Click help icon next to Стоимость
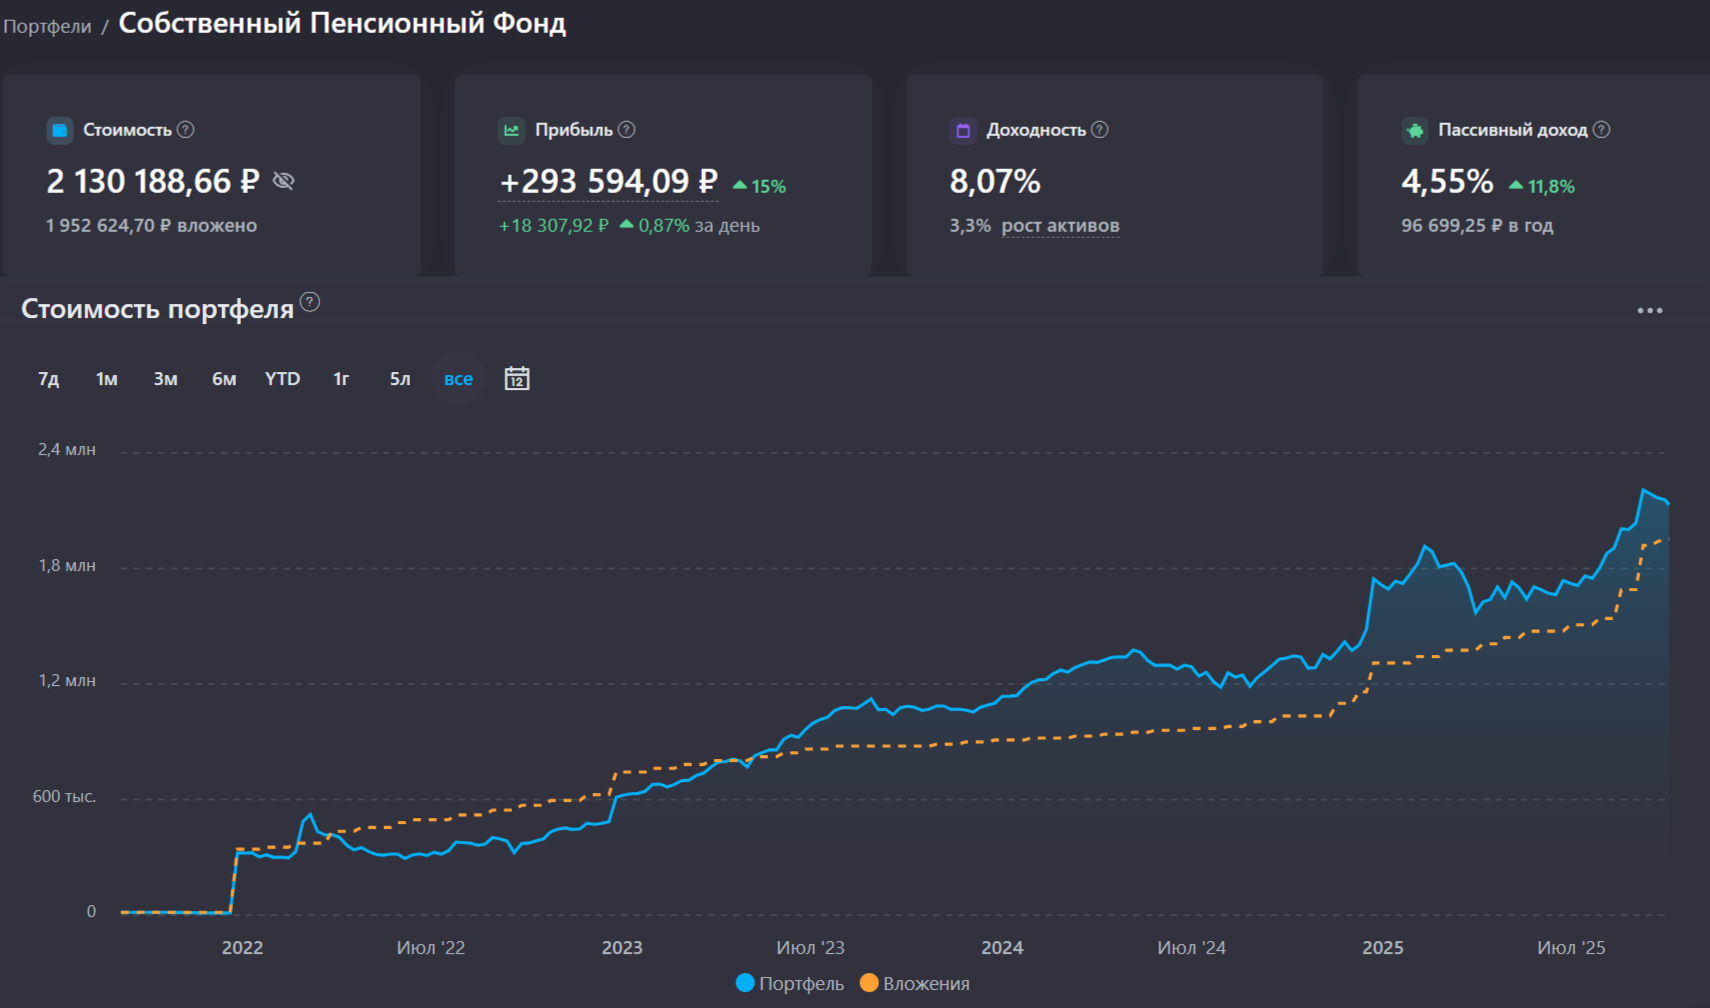This screenshot has width=1710, height=1008. (x=186, y=130)
